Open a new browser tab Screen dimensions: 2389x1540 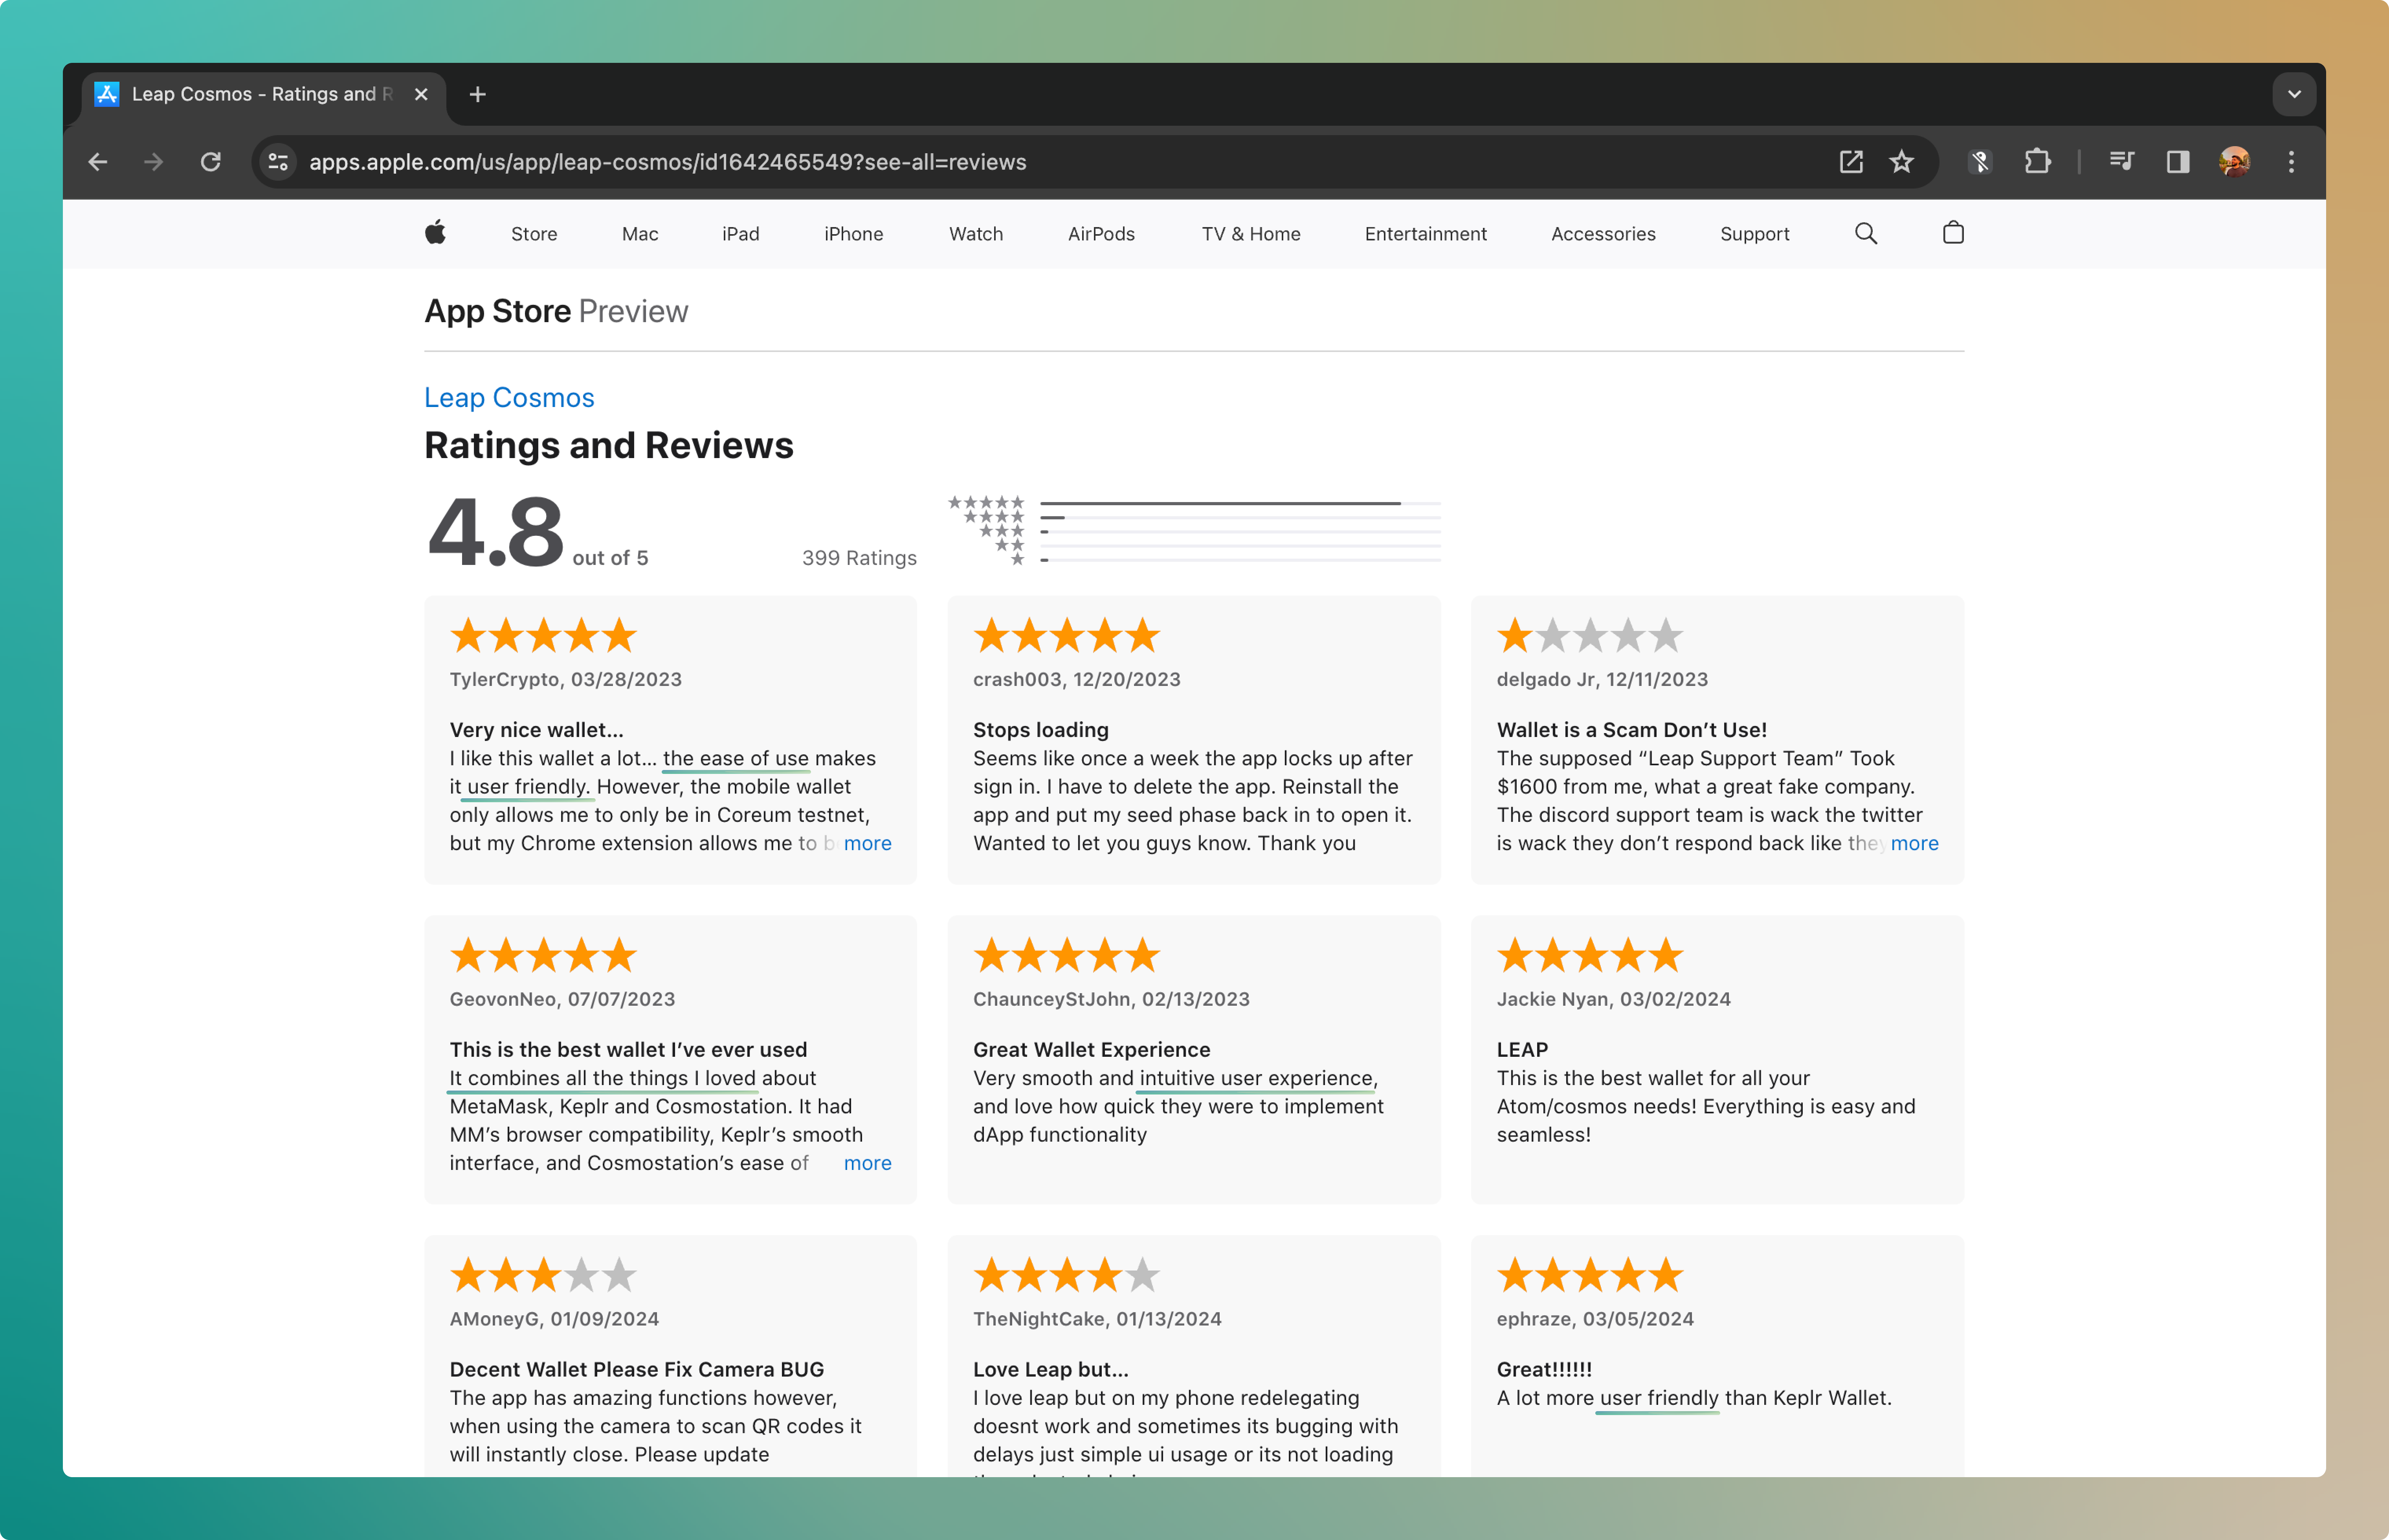point(478,94)
